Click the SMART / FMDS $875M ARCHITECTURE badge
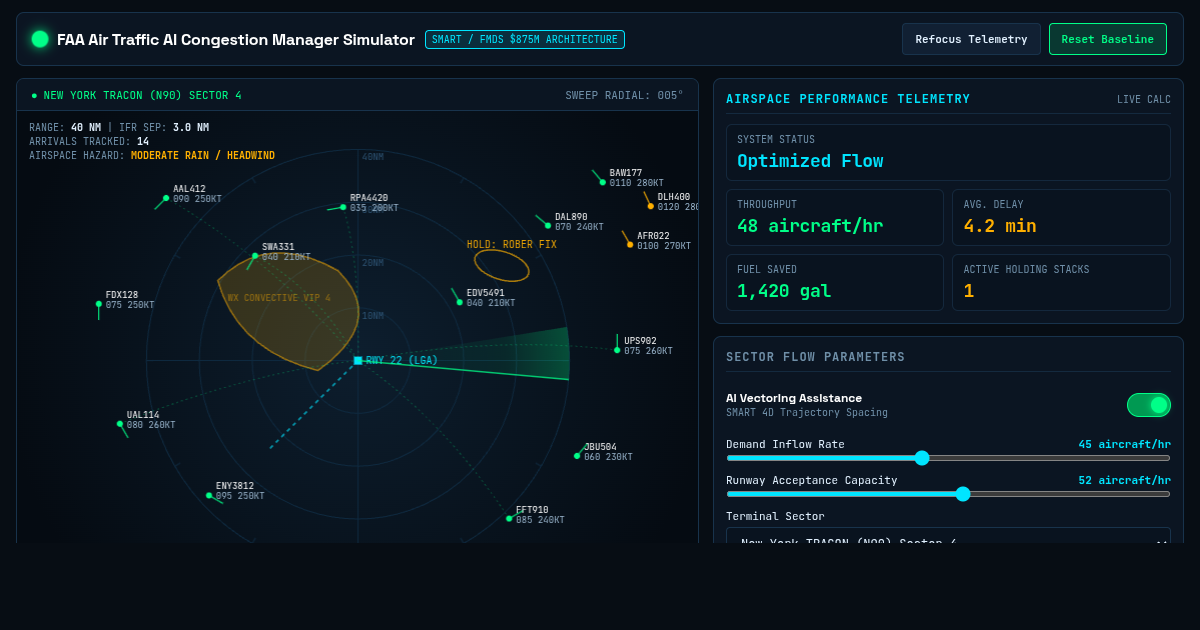This screenshot has height=630, width=1200. (525, 39)
